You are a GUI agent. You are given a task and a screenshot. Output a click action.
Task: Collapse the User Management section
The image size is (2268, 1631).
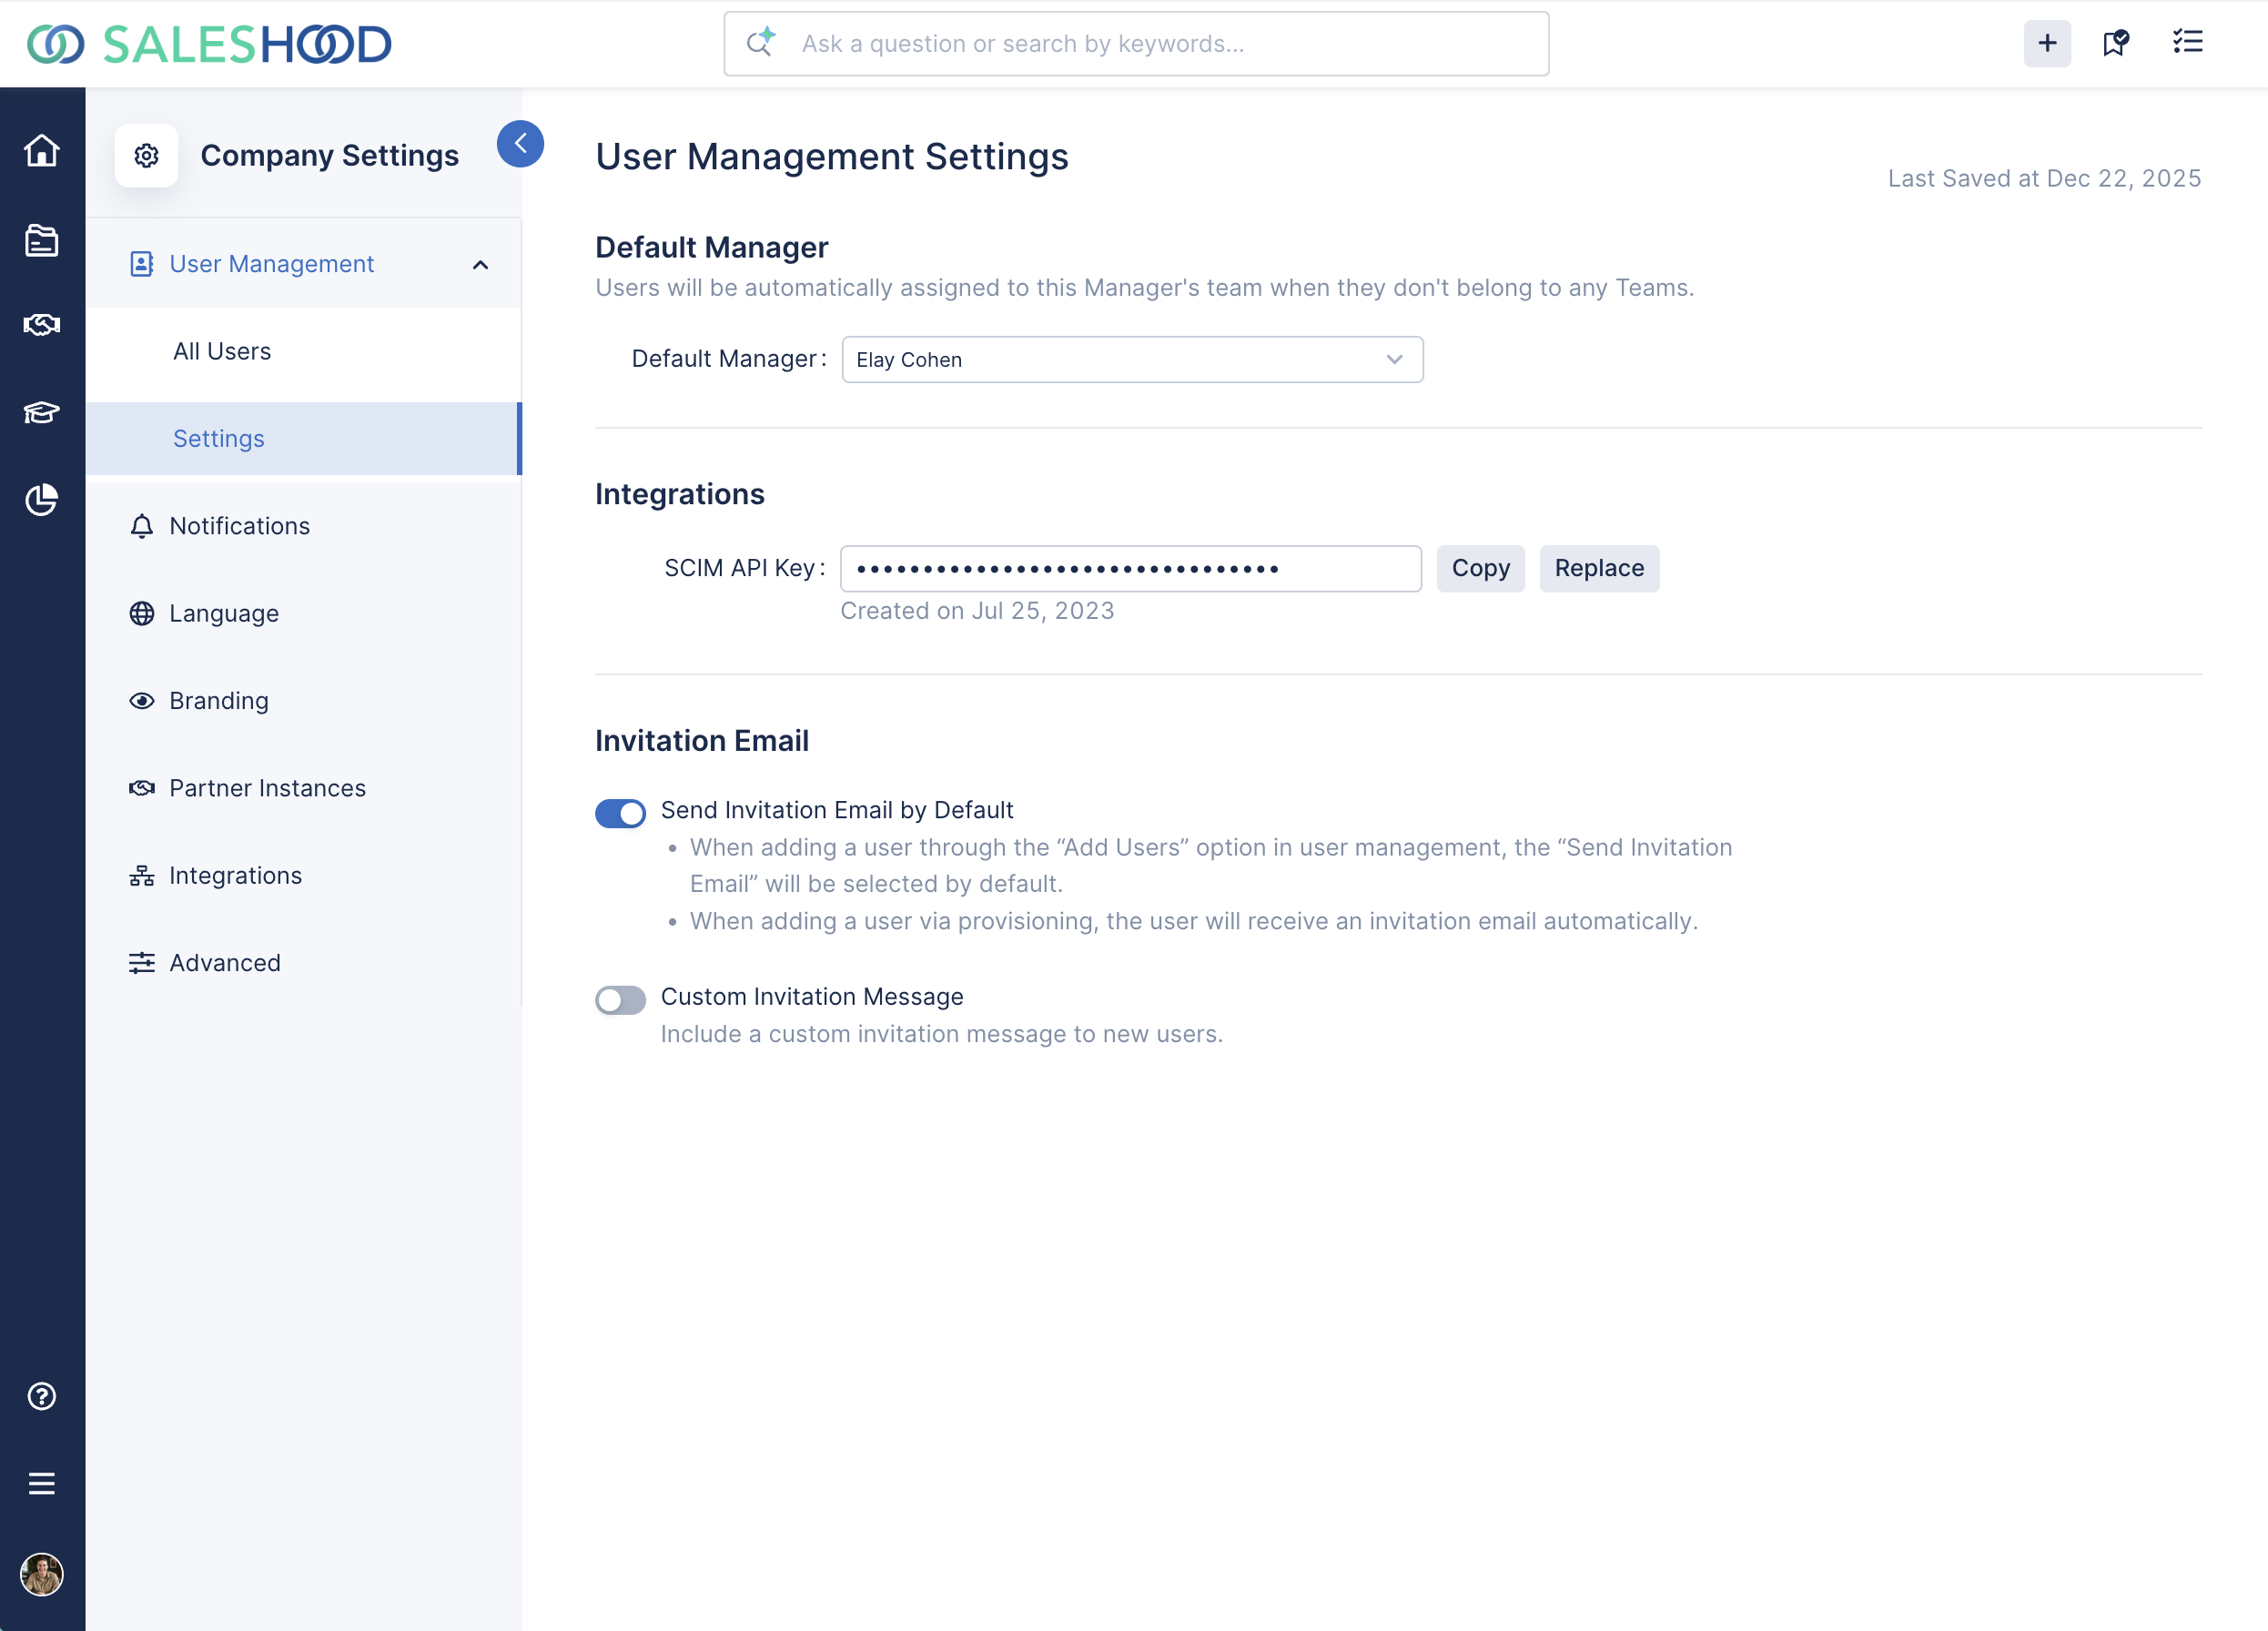(x=480, y=264)
